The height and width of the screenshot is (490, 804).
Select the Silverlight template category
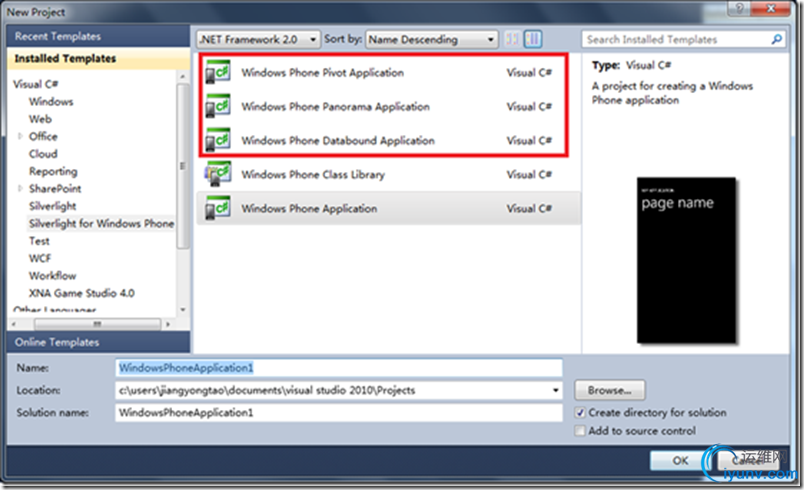pyautogui.click(x=53, y=206)
